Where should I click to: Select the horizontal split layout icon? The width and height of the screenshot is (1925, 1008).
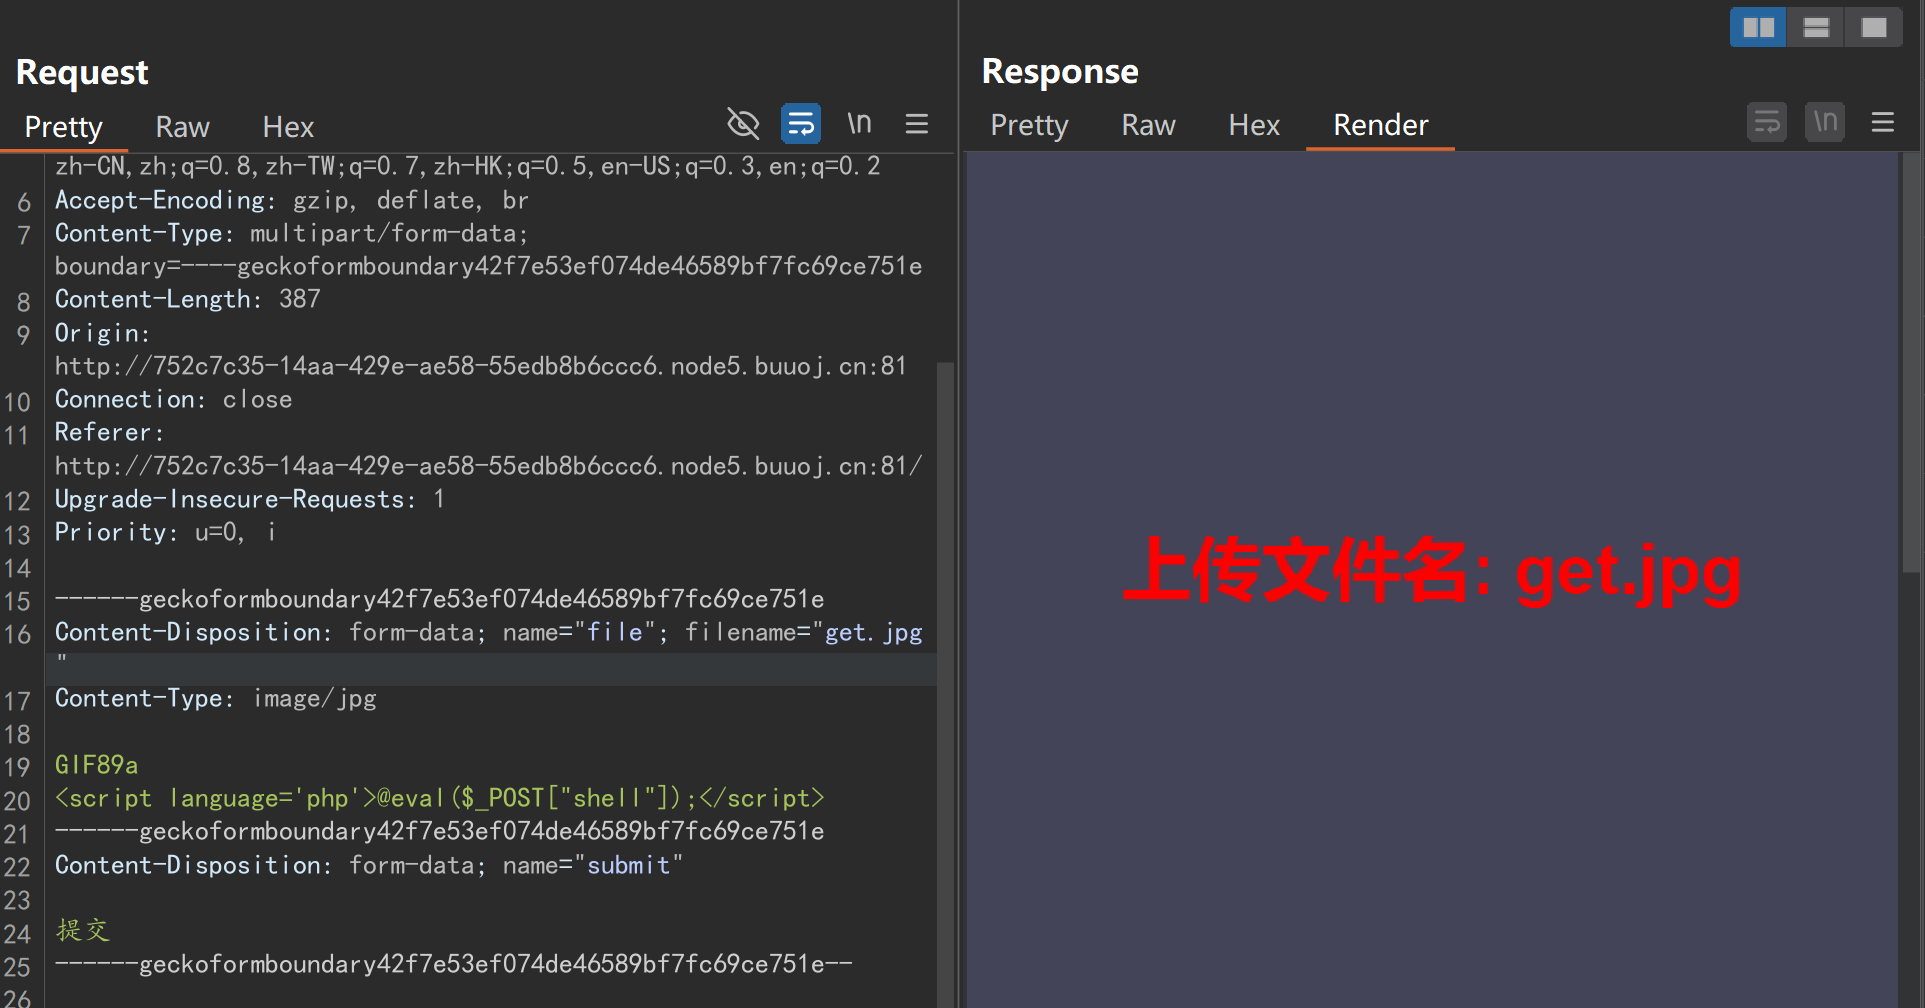(1815, 27)
